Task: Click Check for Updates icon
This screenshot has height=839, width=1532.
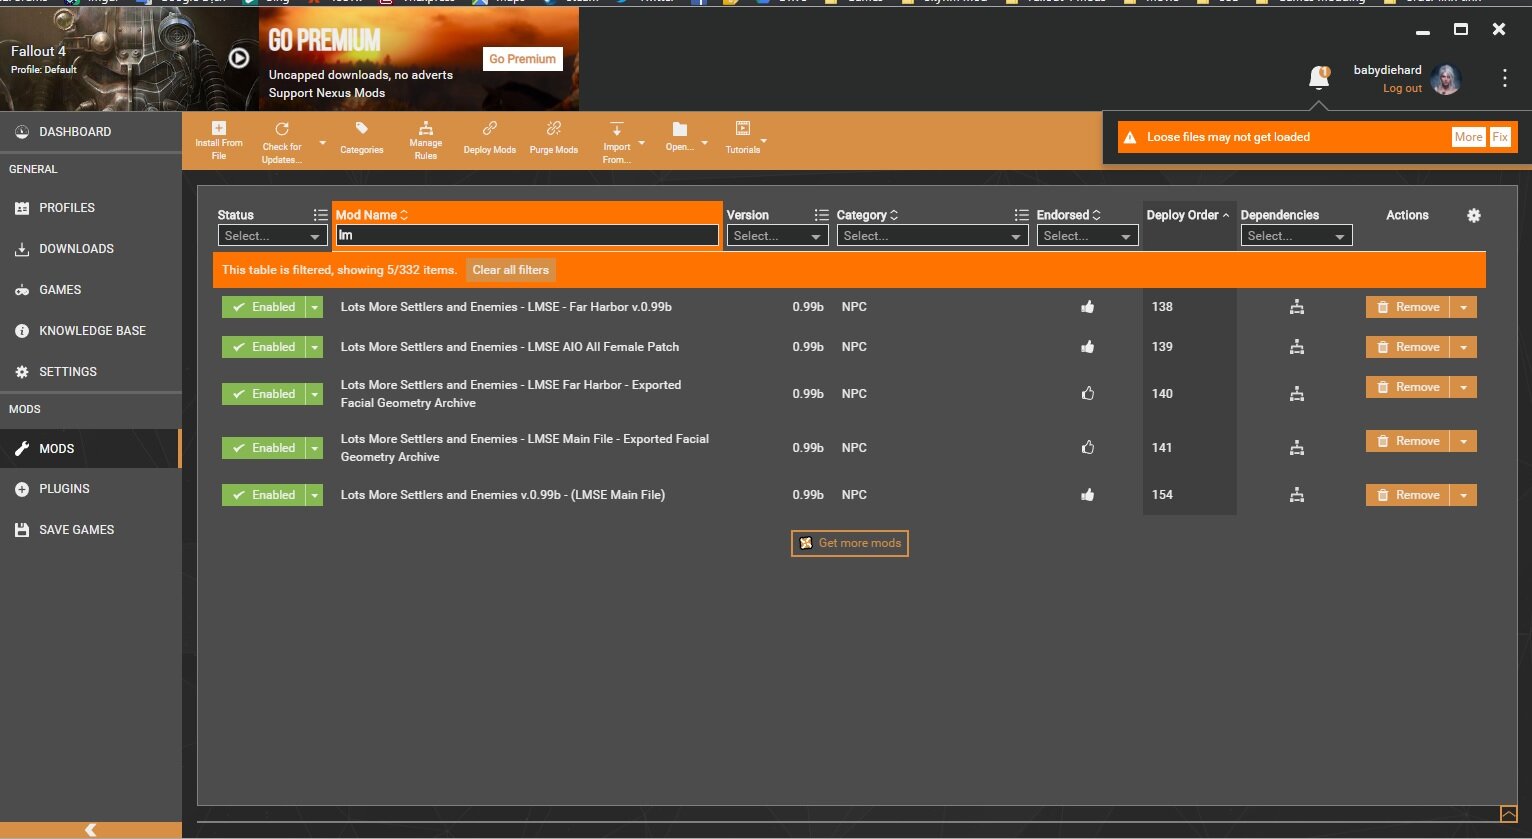Action: 282,129
